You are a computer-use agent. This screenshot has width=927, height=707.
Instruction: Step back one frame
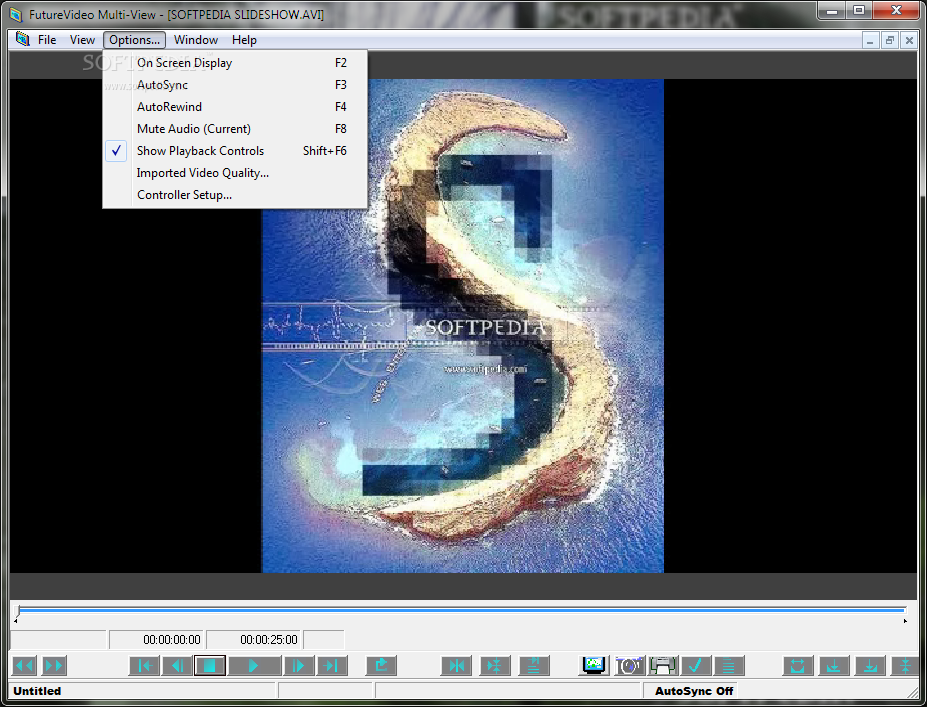pyautogui.click(x=177, y=666)
